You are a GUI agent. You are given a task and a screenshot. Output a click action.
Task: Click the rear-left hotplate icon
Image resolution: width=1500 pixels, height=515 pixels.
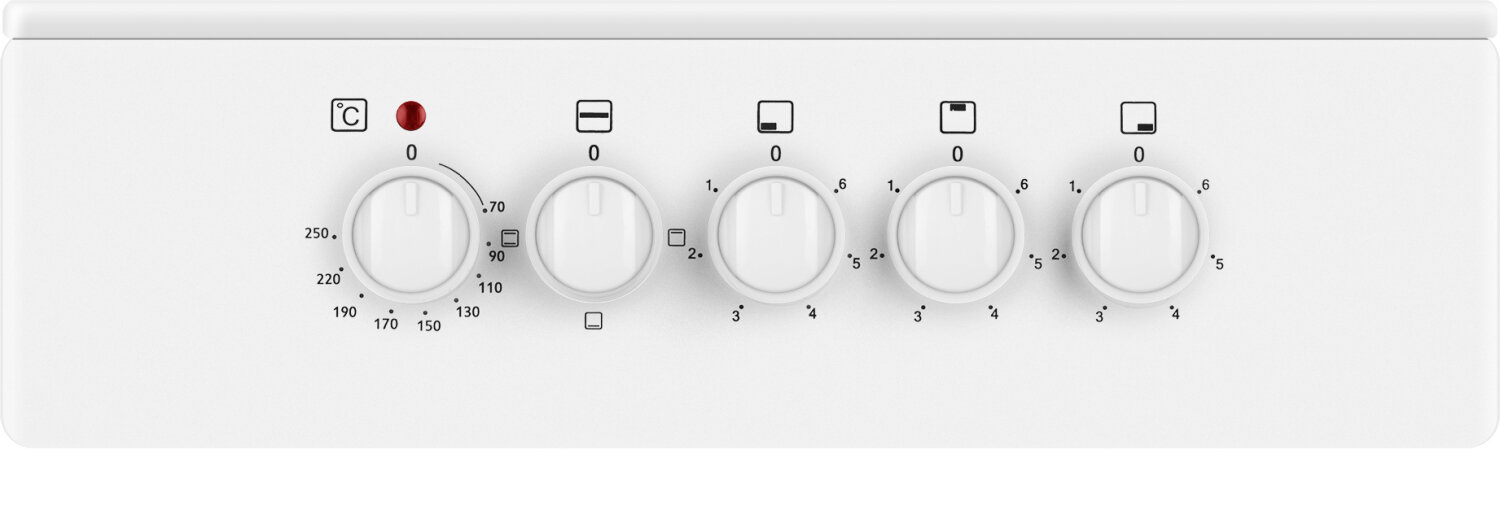coord(957,116)
